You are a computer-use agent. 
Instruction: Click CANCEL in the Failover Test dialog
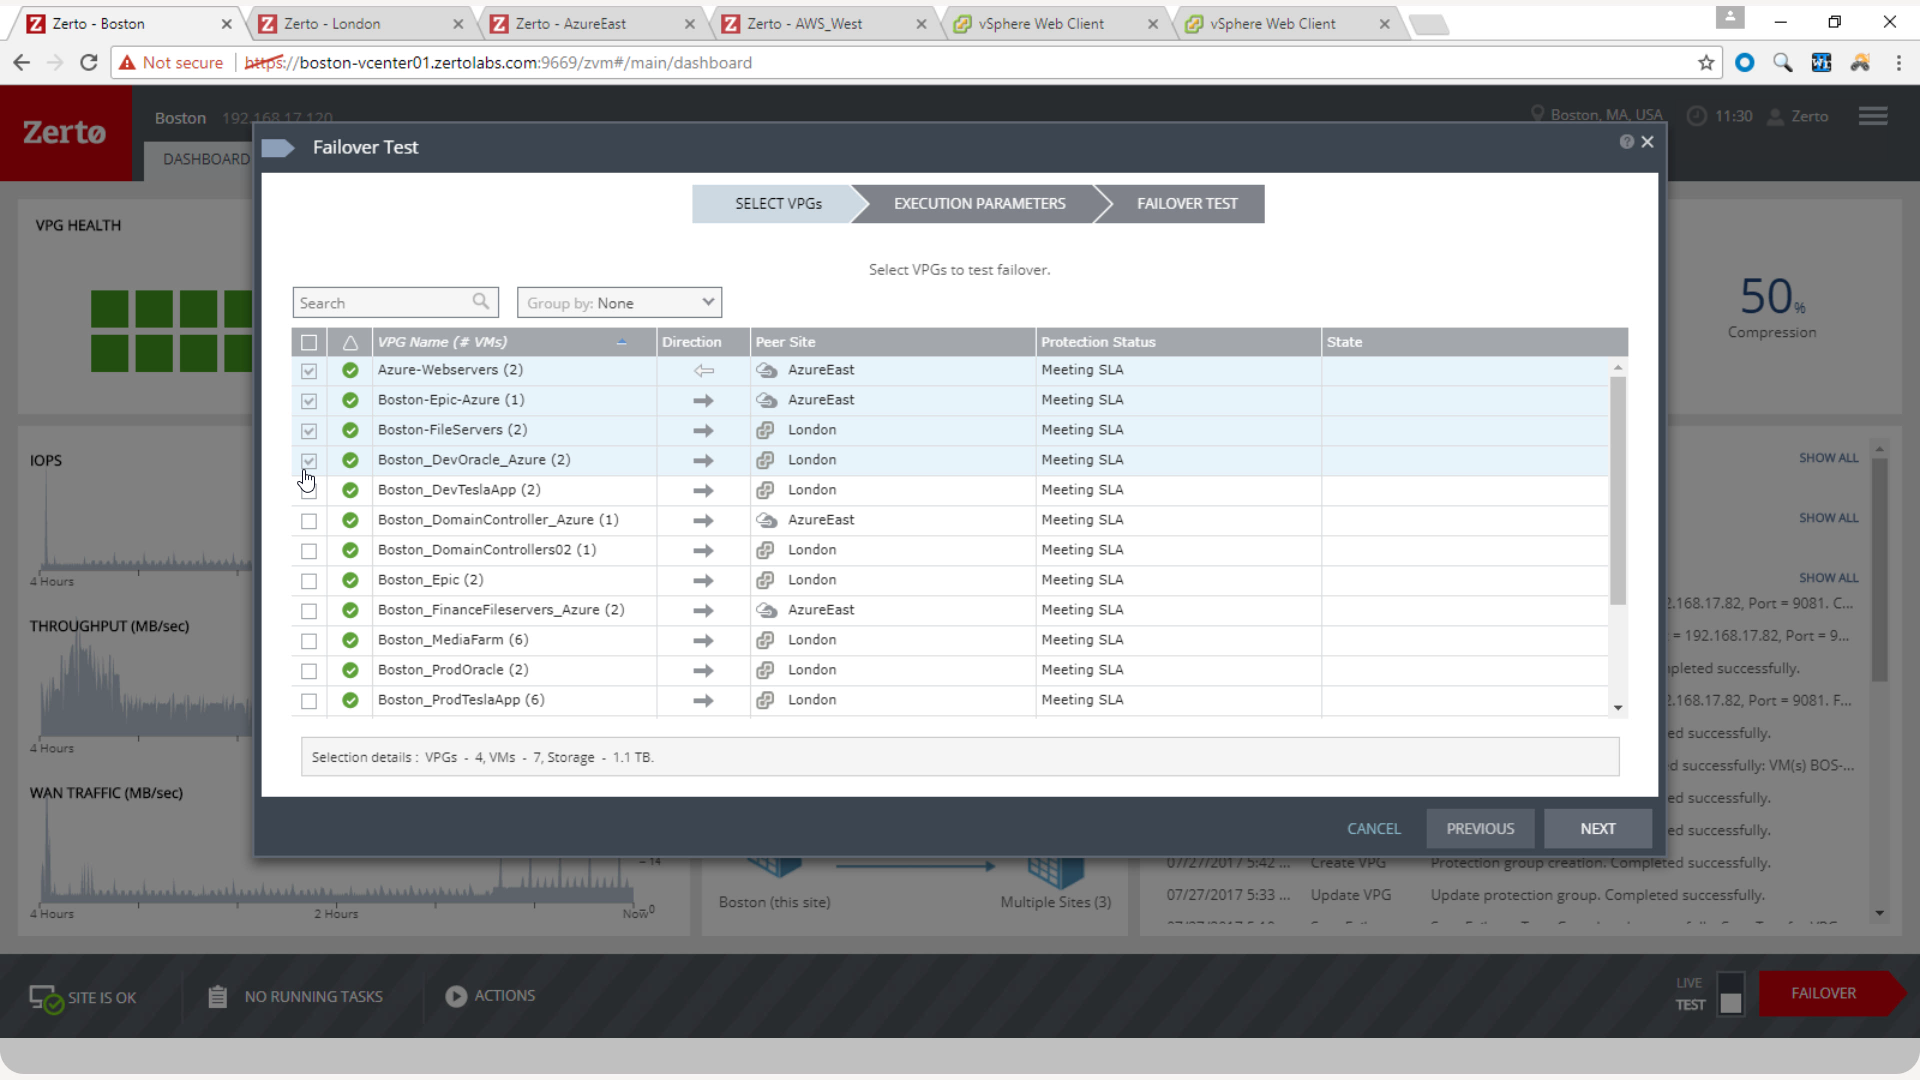click(x=1373, y=829)
